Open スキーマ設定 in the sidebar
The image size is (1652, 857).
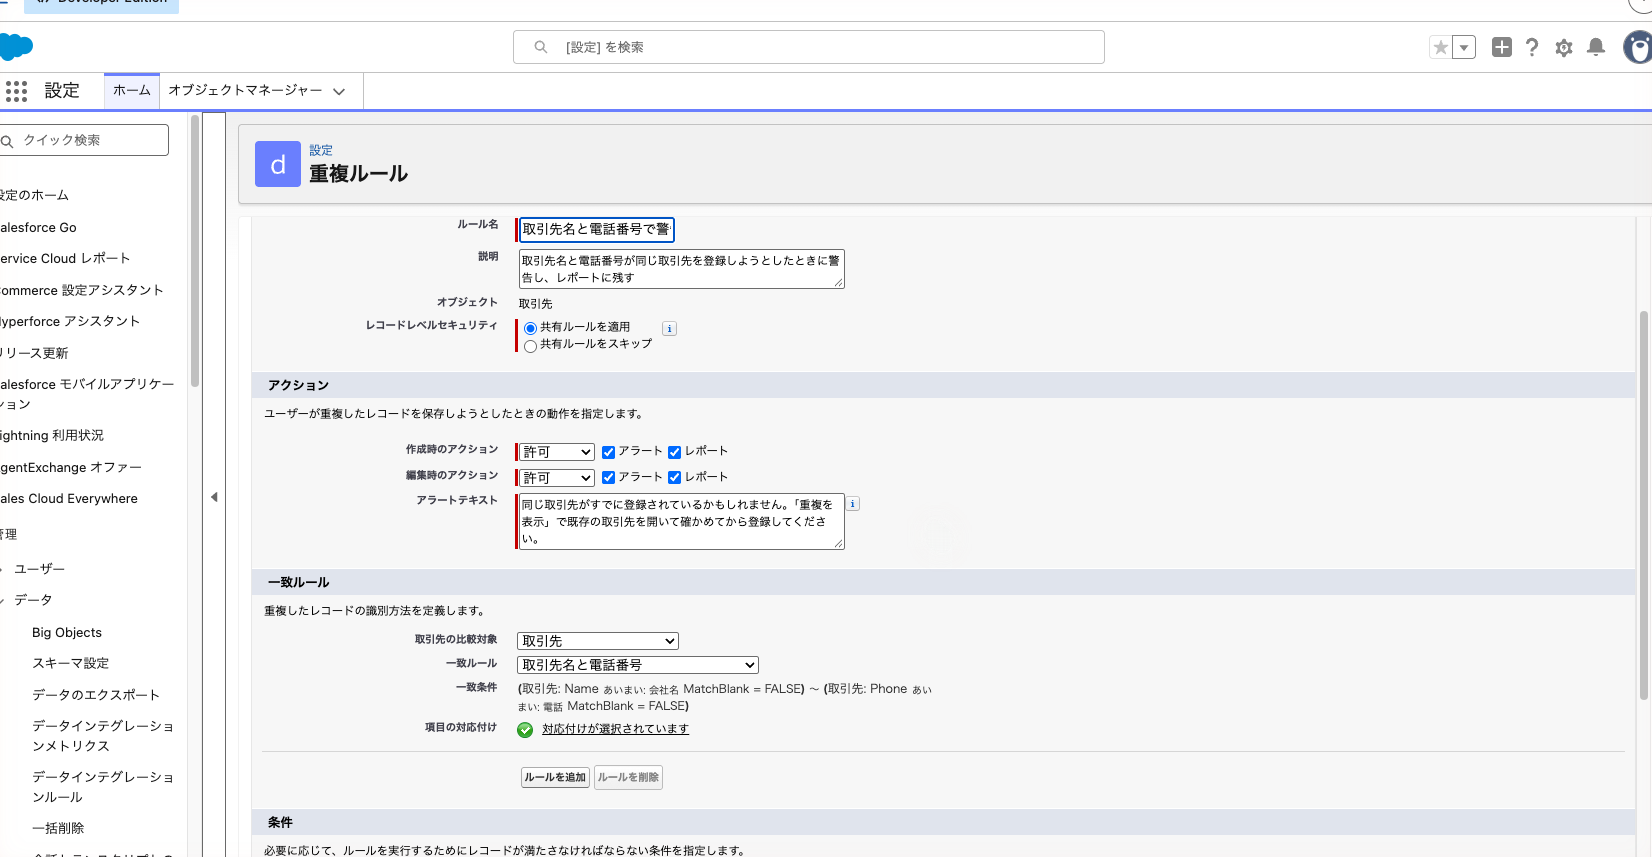70,663
